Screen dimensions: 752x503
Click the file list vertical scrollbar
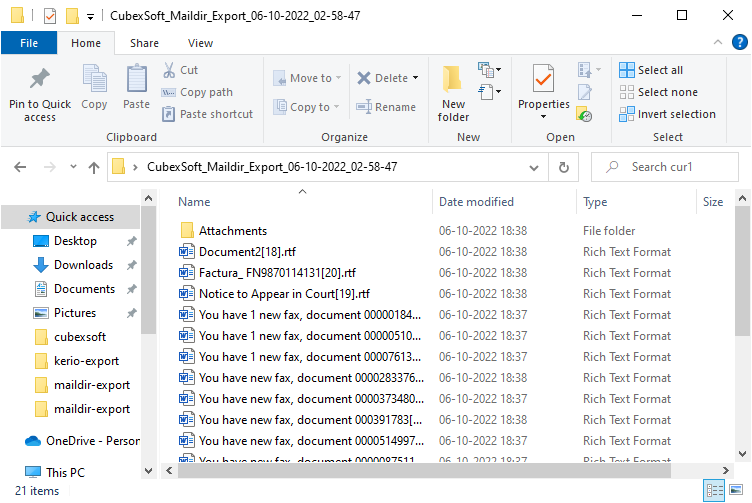(x=742, y=271)
